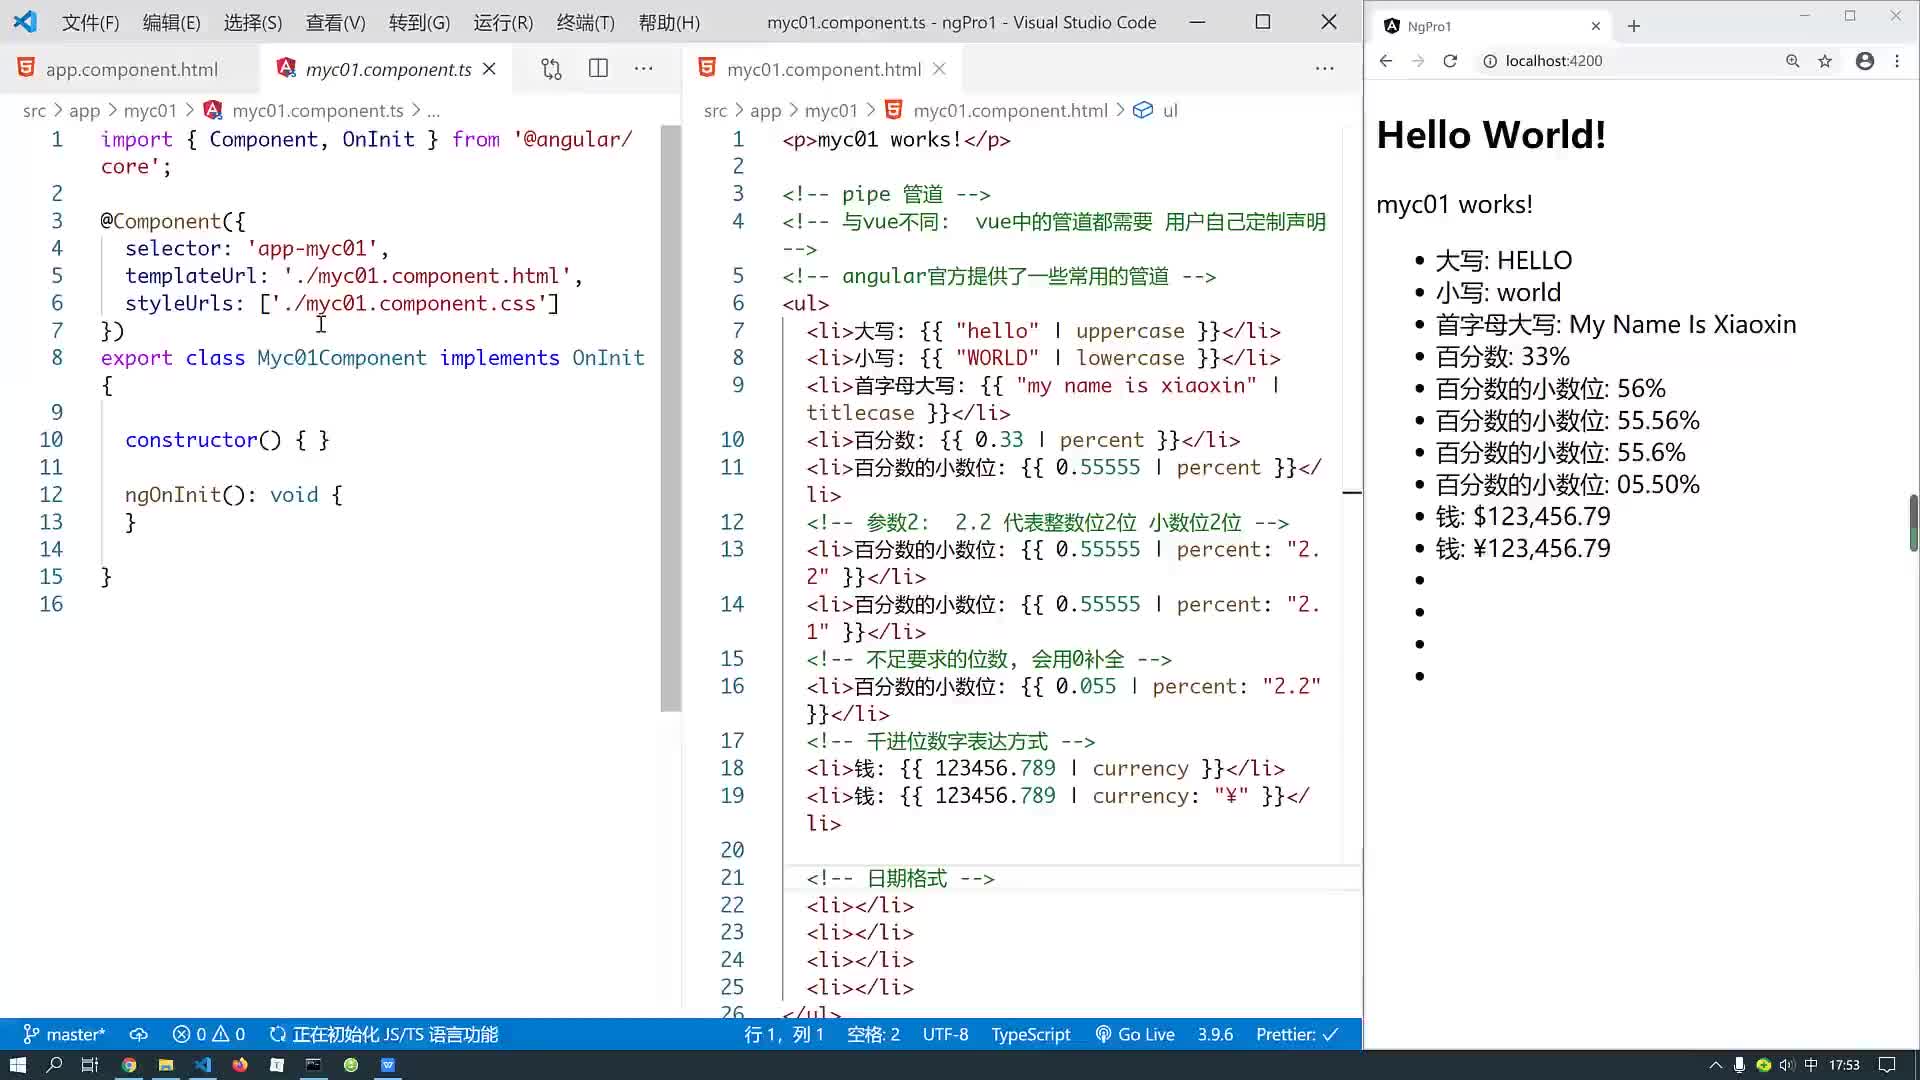
Task: Click the zoom magnifier icon in Chrome address bar
Action: (x=1792, y=61)
